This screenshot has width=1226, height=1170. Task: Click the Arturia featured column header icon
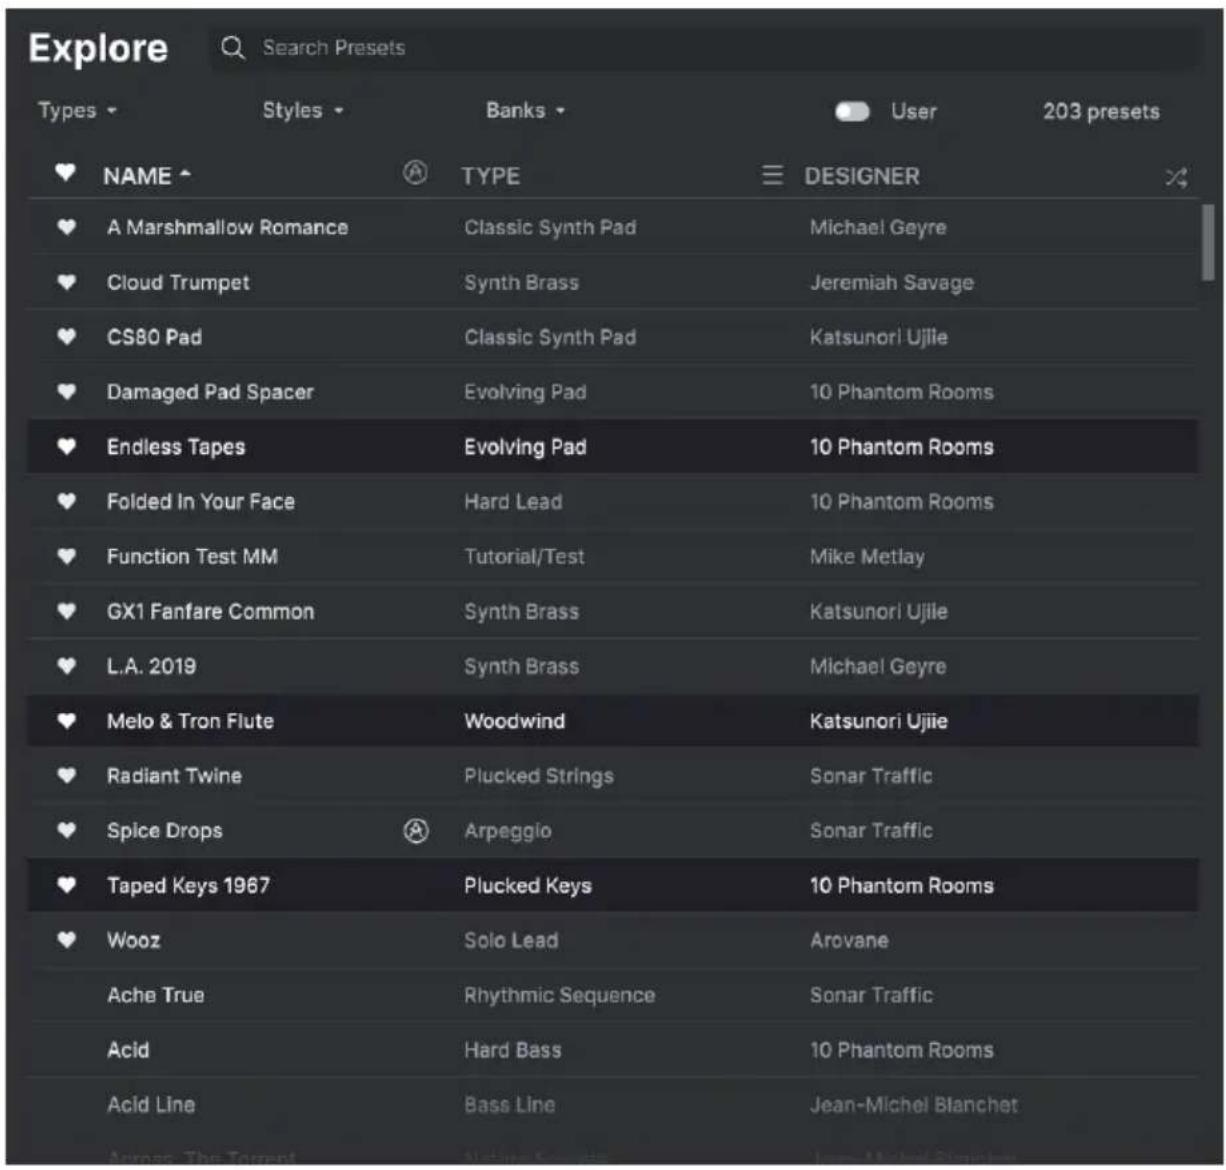[415, 173]
